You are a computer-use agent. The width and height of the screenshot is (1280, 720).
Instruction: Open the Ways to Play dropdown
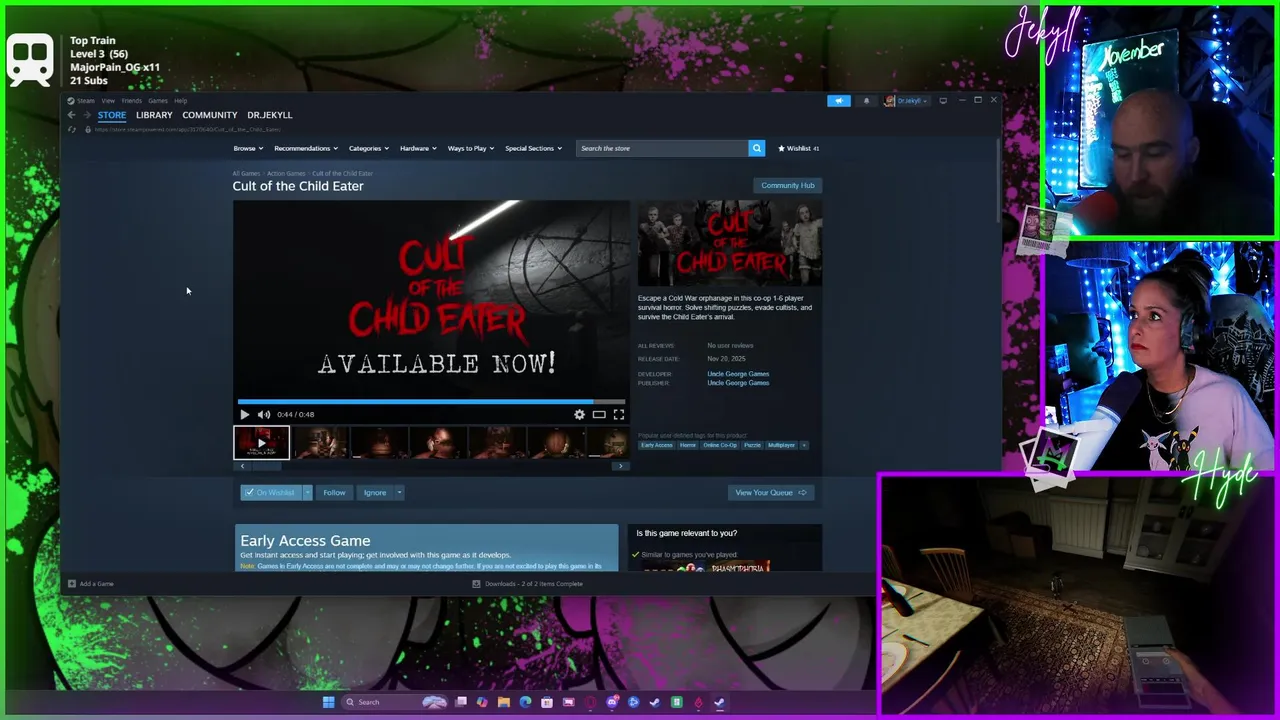[x=471, y=148]
